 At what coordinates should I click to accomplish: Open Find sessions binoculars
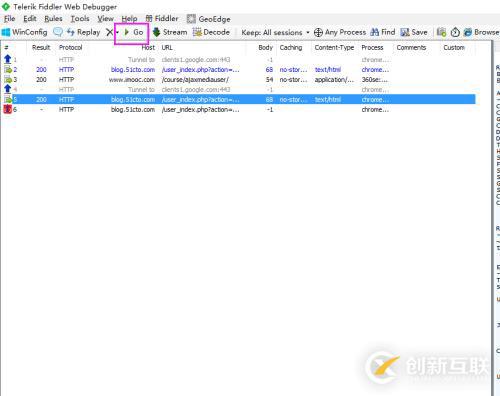pyautogui.click(x=375, y=32)
